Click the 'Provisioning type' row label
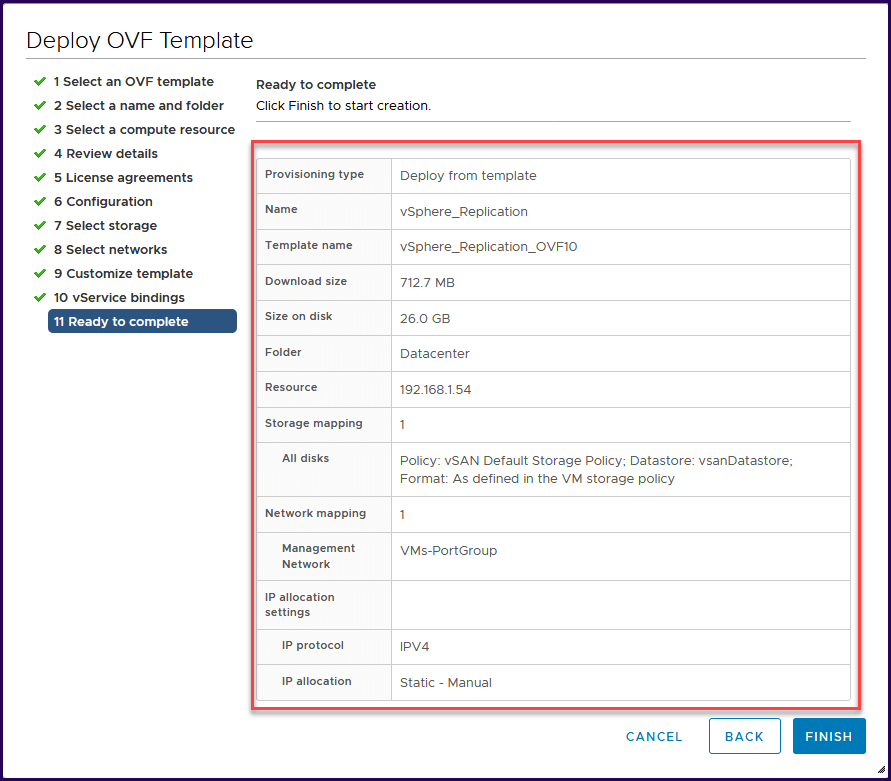 [x=314, y=175]
